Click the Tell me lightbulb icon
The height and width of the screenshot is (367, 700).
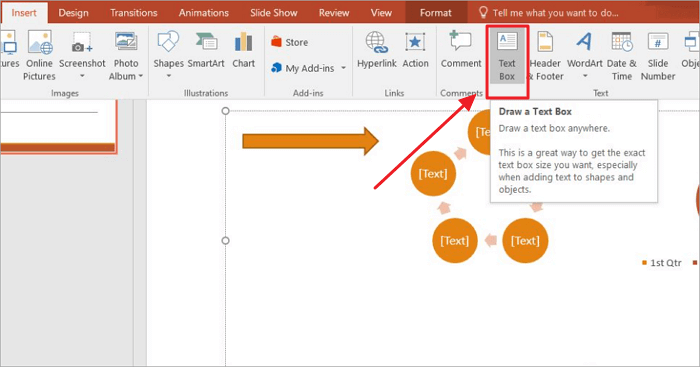tap(483, 13)
